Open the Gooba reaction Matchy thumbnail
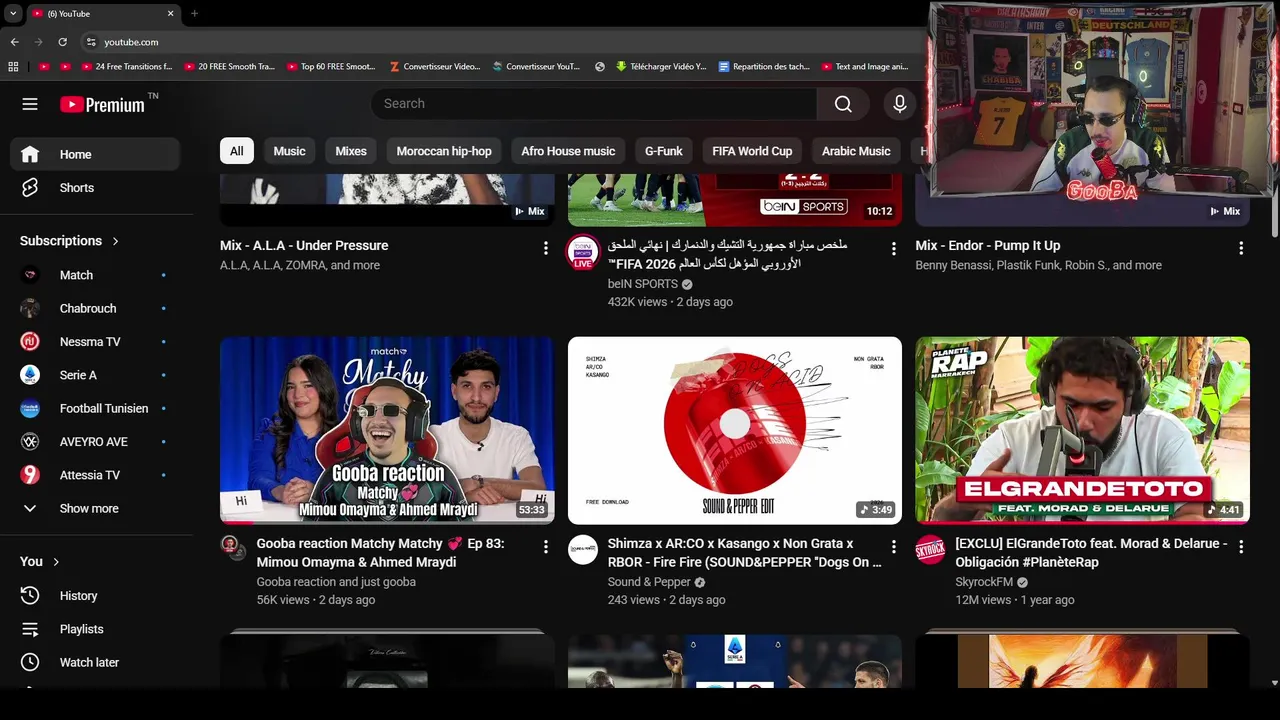Image resolution: width=1280 pixels, height=720 pixels. pos(387,430)
